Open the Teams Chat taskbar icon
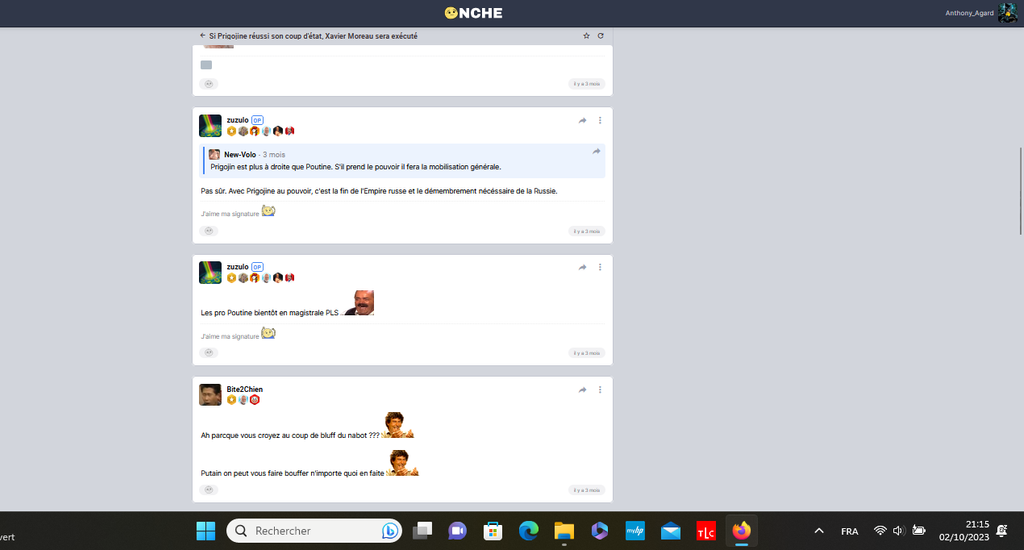Viewport: 1024px width, 550px height. coord(458,531)
